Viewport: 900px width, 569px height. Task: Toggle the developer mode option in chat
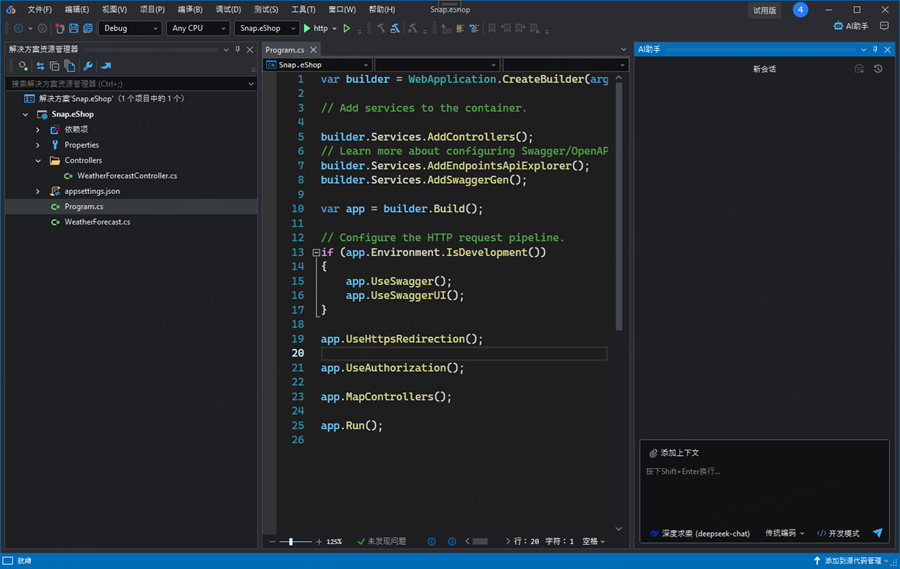(x=838, y=533)
